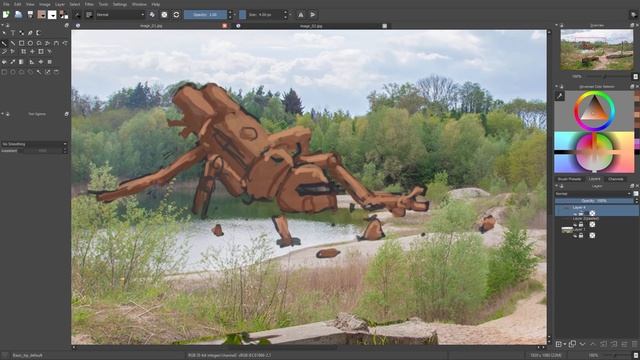This screenshot has height=360, width=640.
Task: Open the Layer menu
Action: (x=60, y=4)
